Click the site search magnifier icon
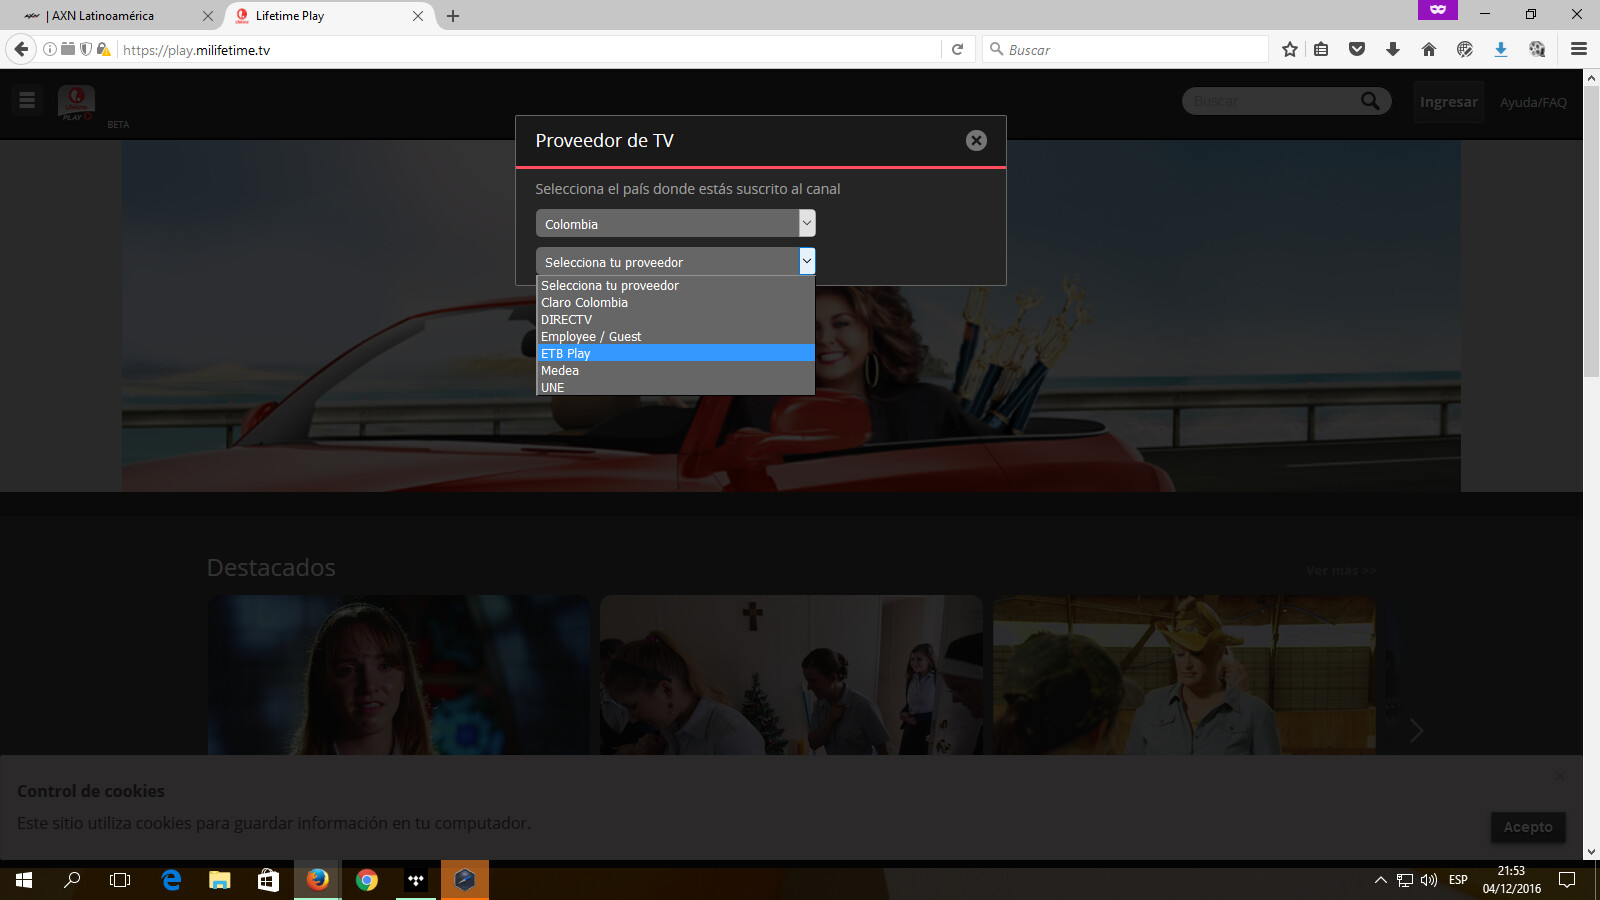The image size is (1600, 900). (1370, 101)
